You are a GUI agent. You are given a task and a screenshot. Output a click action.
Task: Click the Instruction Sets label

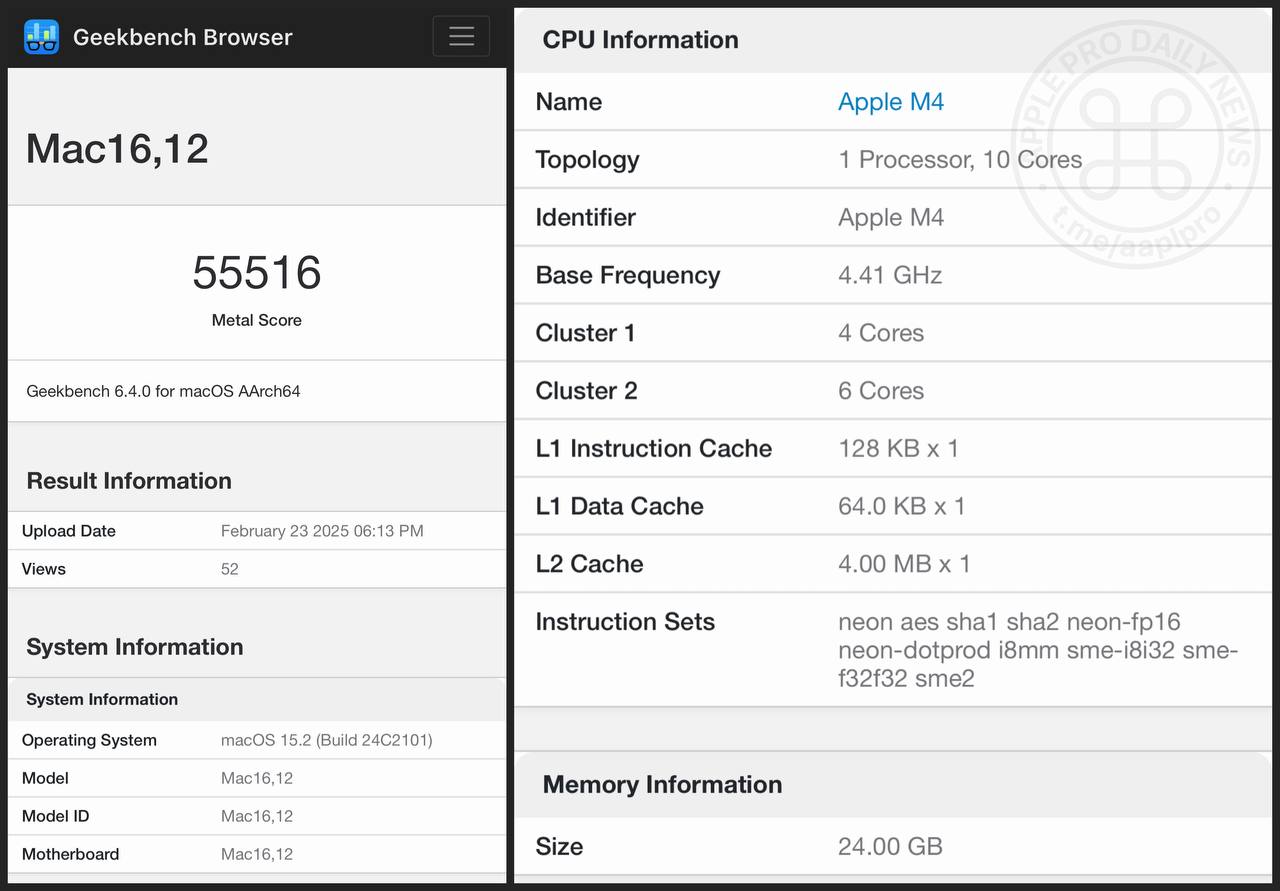tap(626, 622)
